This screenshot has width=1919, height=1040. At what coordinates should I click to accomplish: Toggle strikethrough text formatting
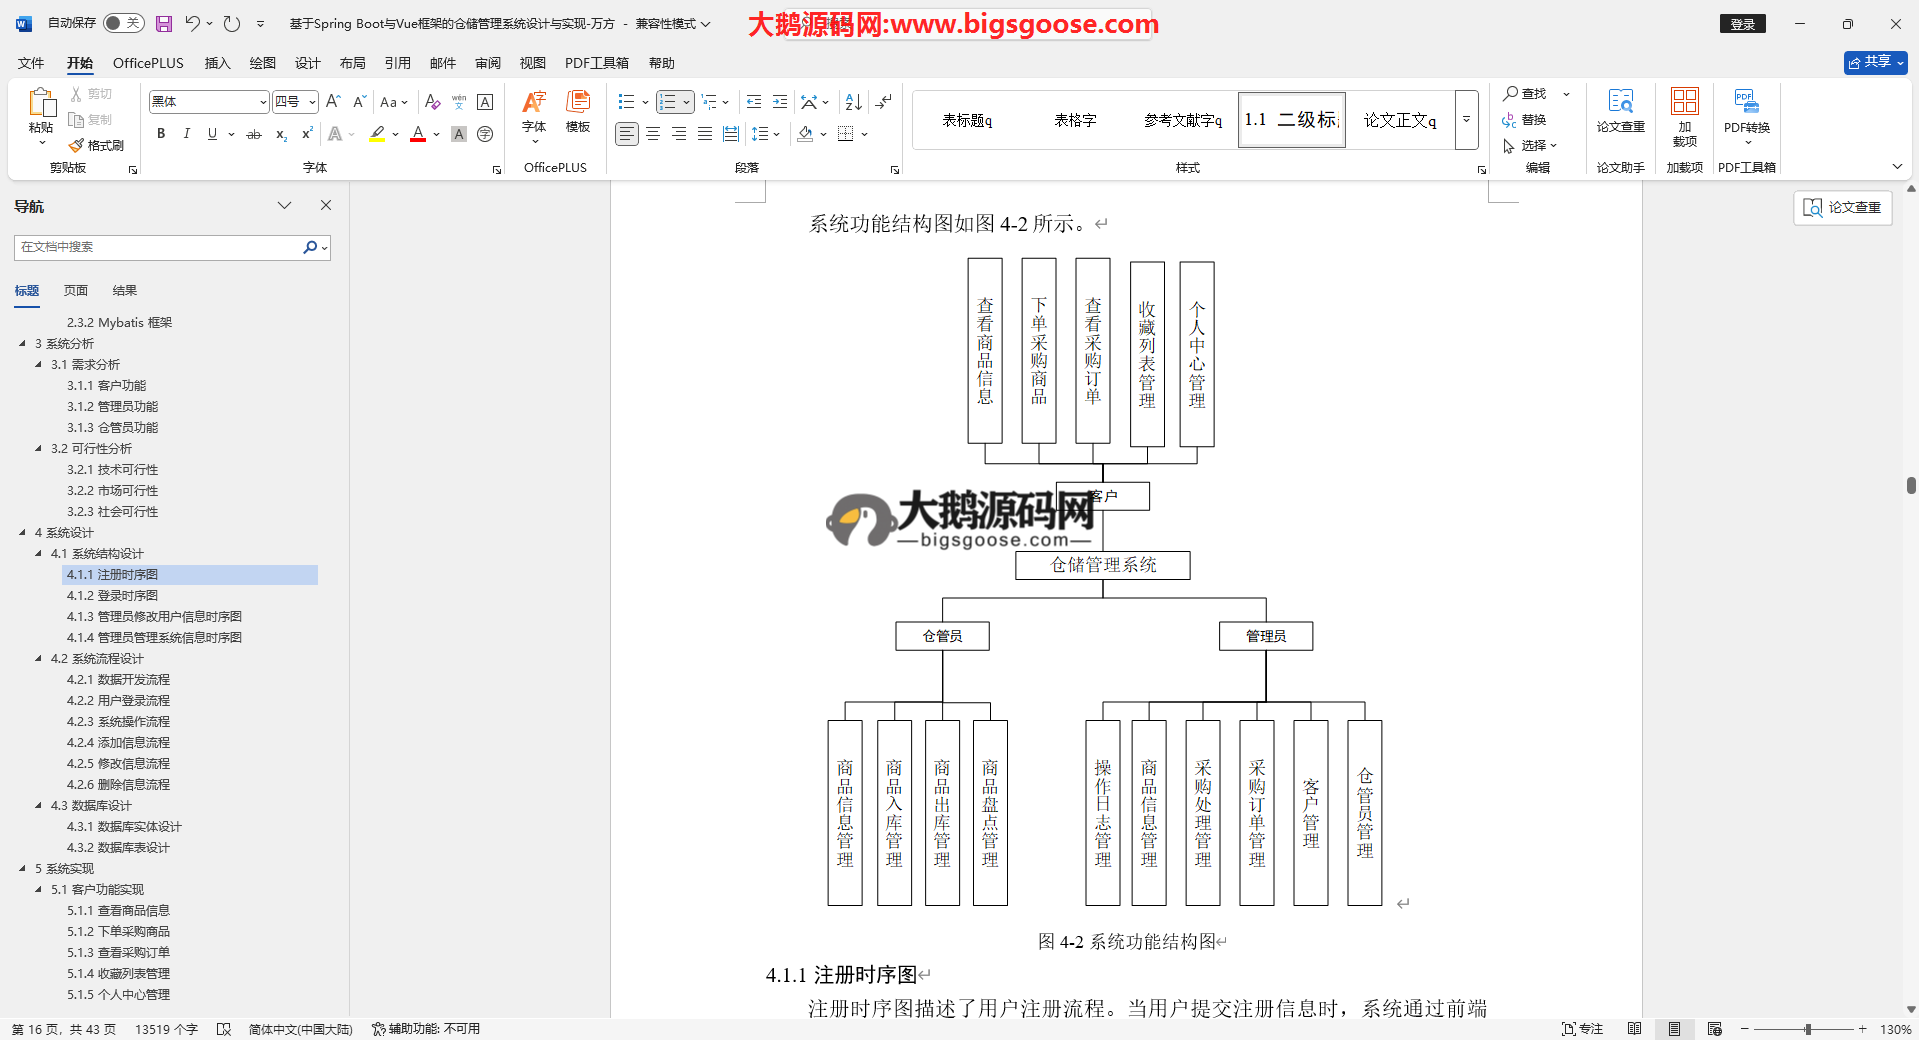point(254,134)
